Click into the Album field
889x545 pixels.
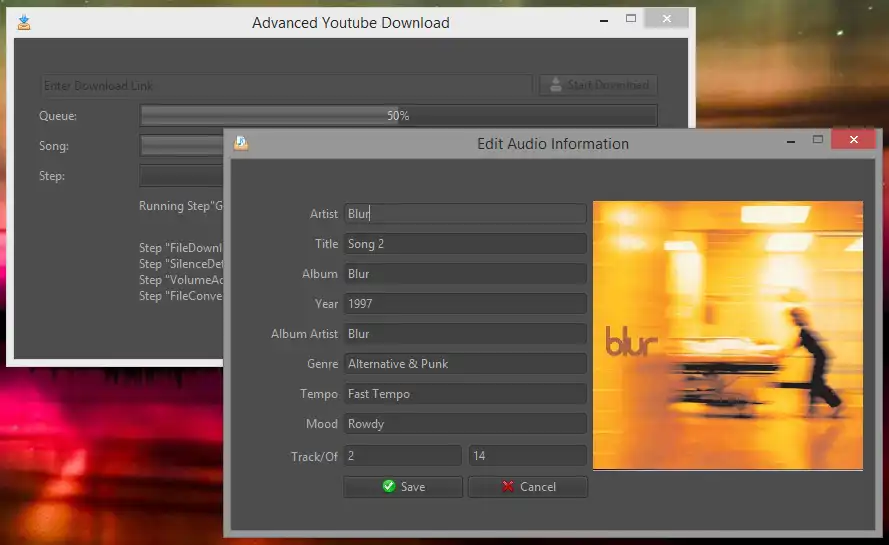point(465,274)
